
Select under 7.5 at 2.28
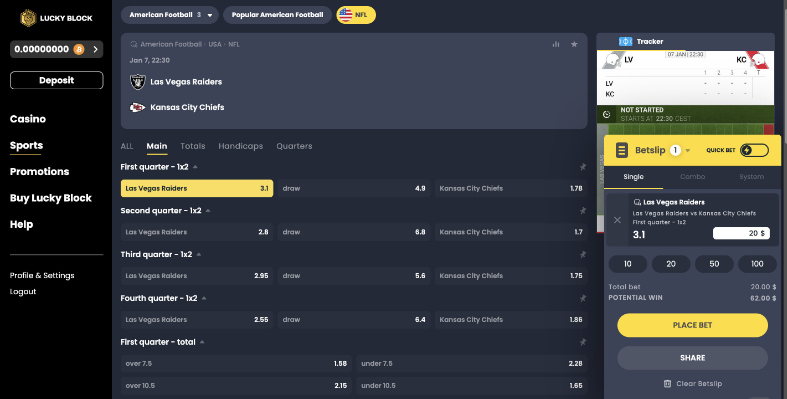click(x=472, y=363)
